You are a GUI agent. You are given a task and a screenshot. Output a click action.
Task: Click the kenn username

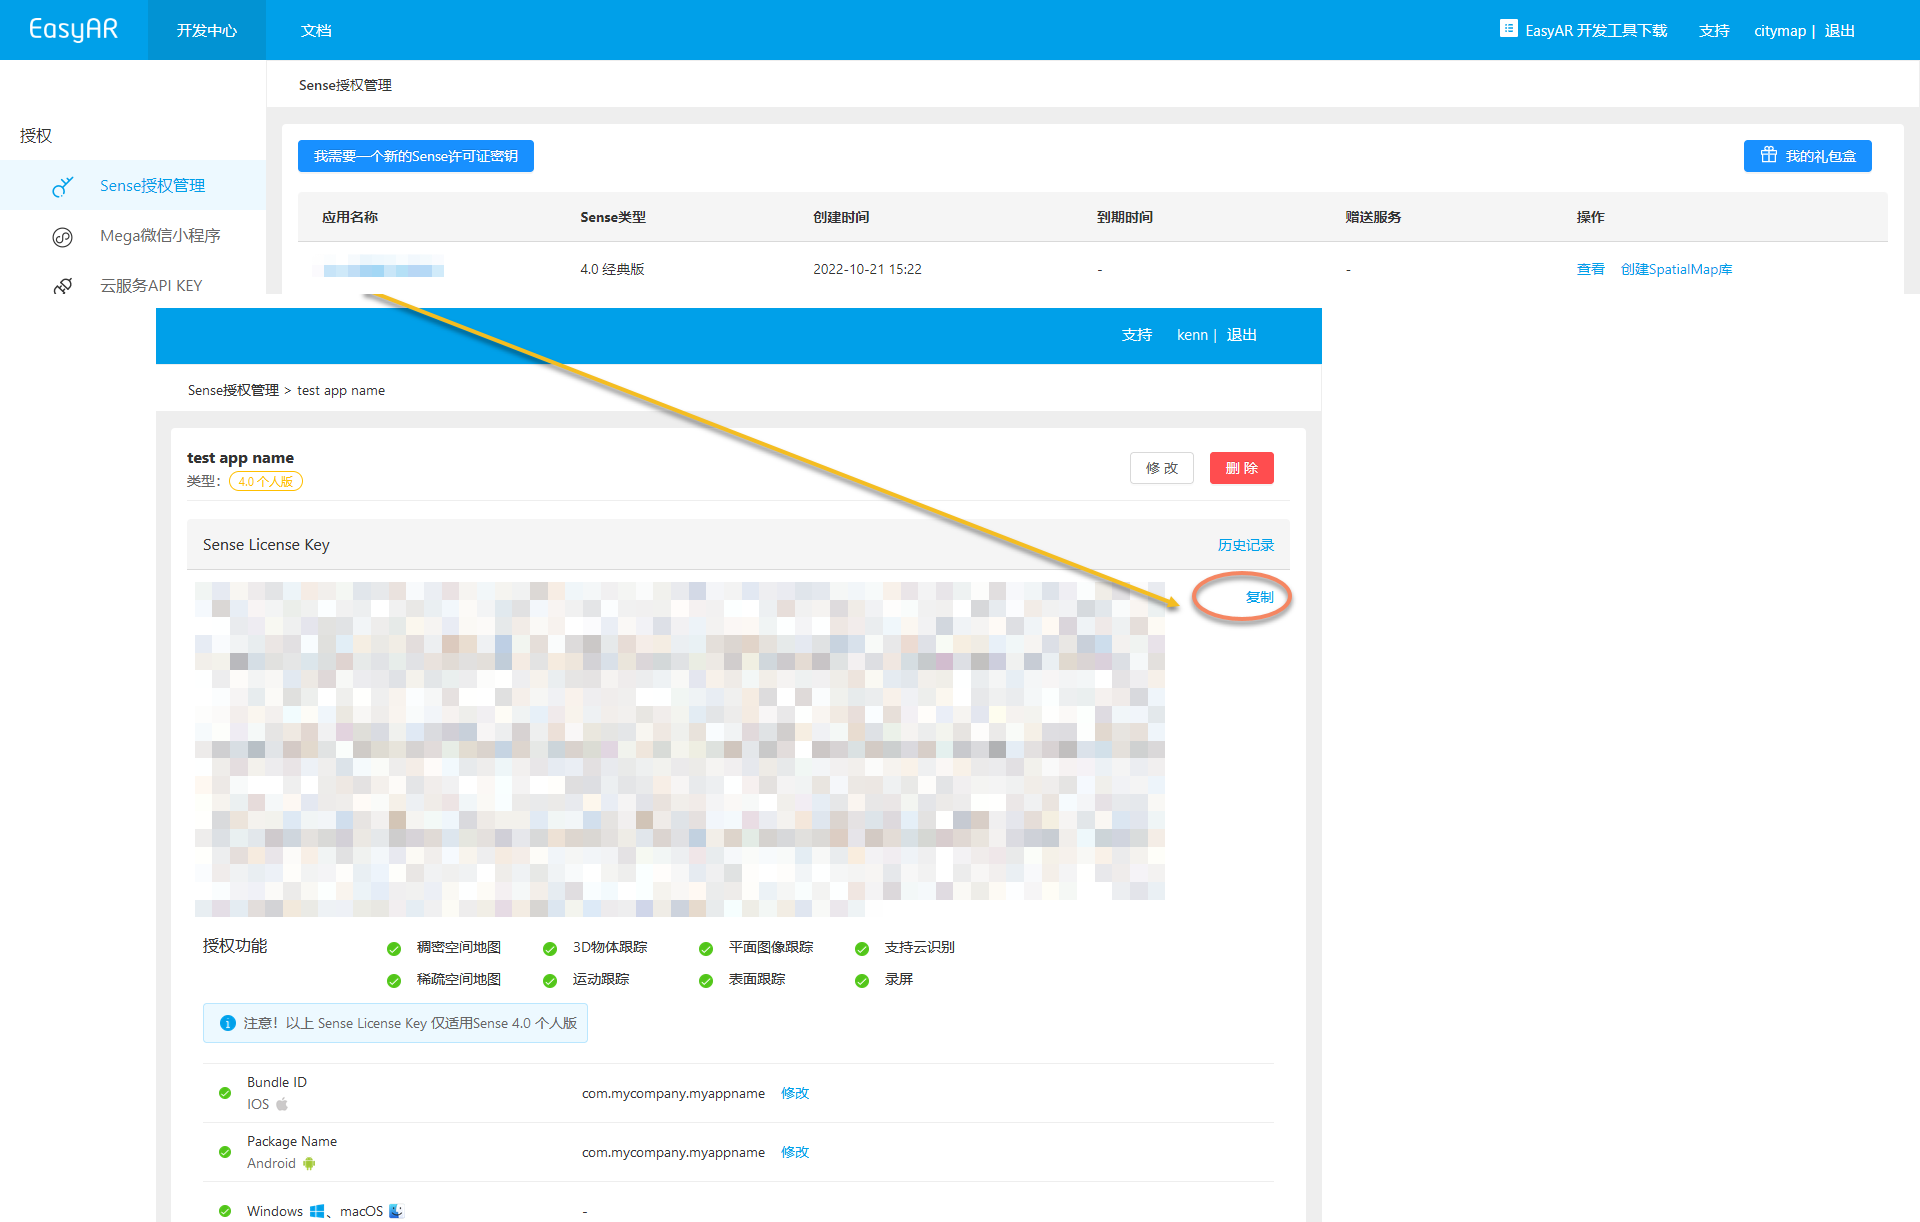[1192, 335]
